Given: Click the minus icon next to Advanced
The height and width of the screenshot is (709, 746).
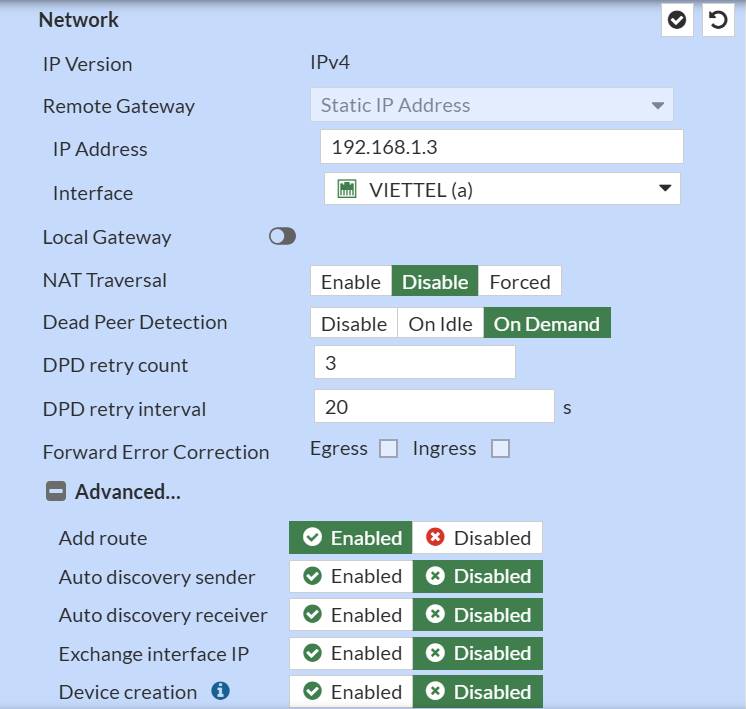Looking at the screenshot, I should tap(56, 492).
